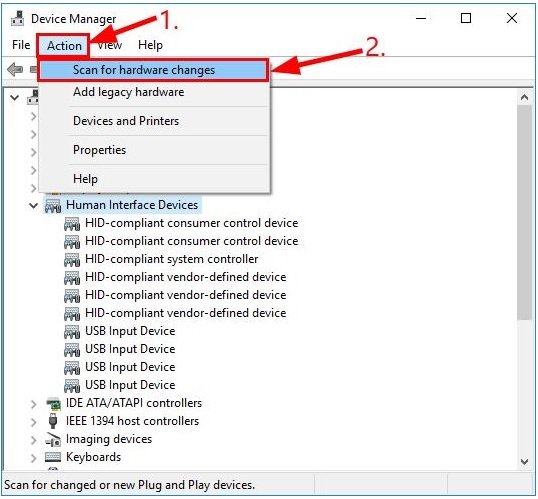Click the vertical scrollbar thumb
538x499 pixels.
(524, 213)
